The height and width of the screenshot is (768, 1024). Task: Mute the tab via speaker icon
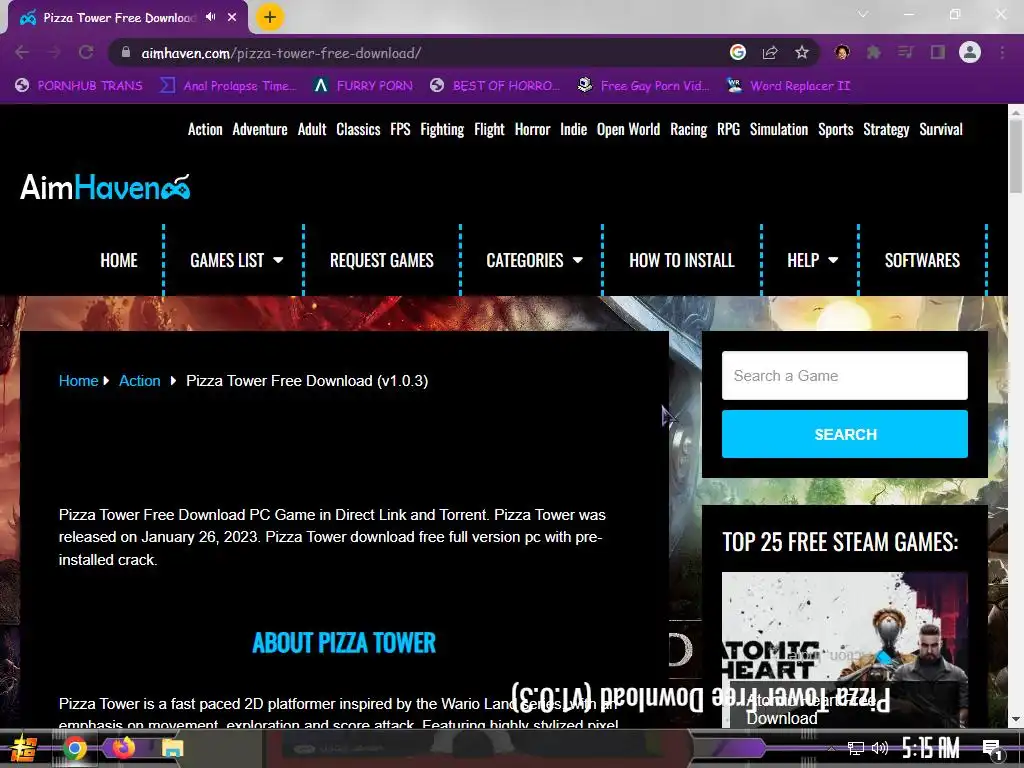pyautogui.click(x=210, y=18)
